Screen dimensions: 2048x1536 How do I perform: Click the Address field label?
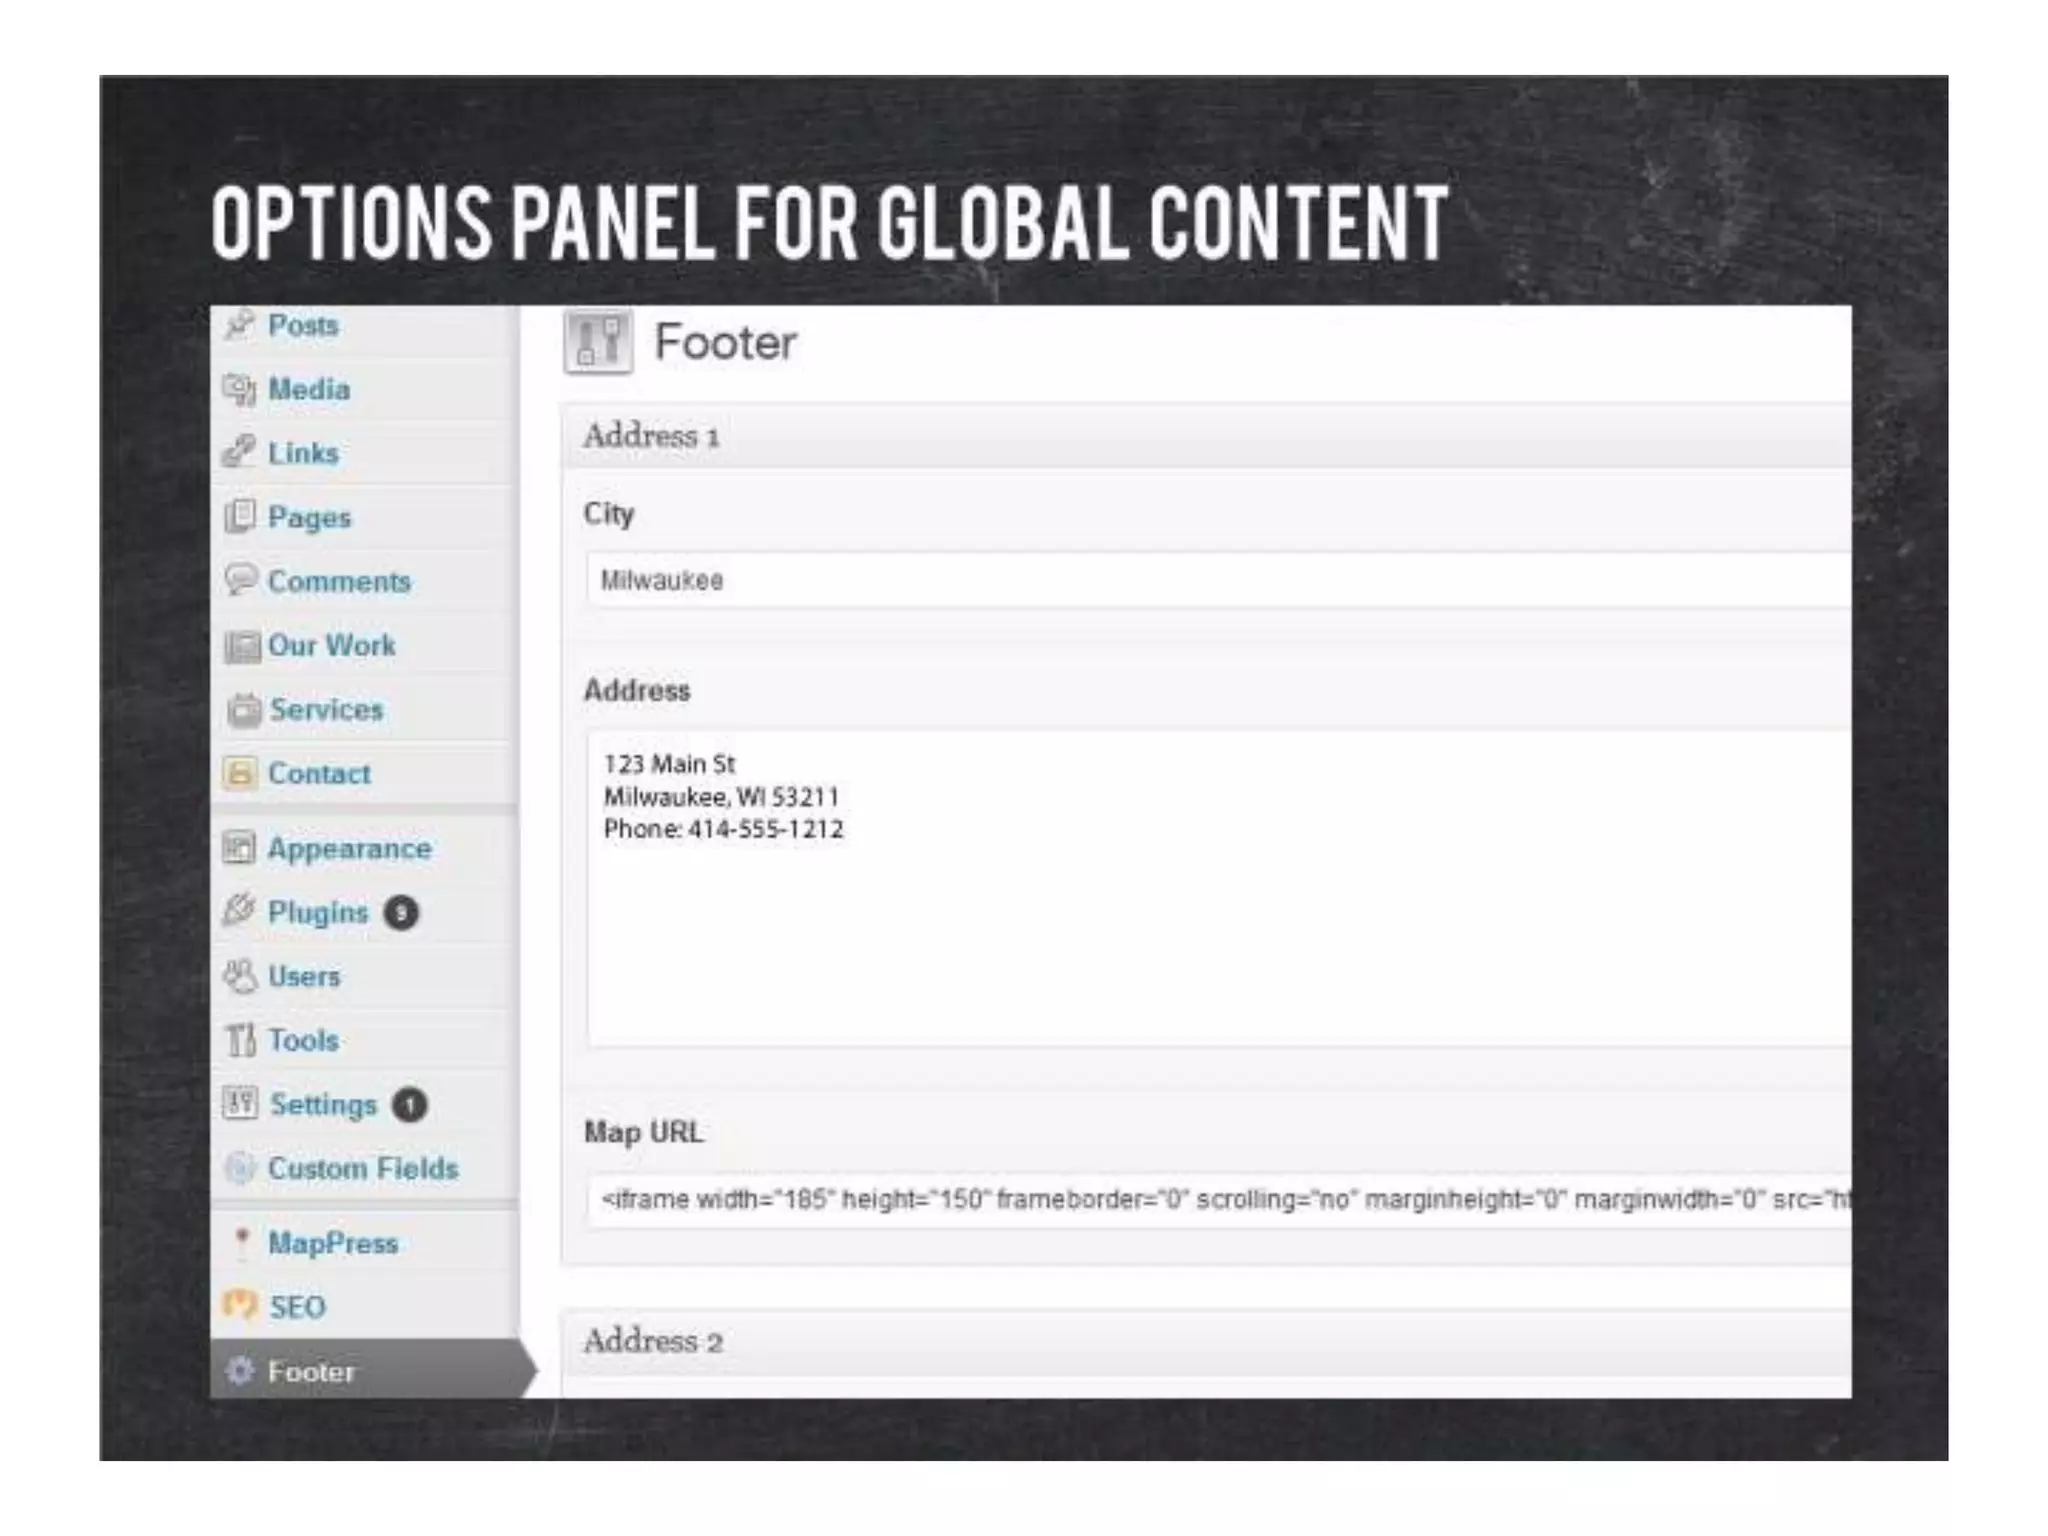click(637, 690)
